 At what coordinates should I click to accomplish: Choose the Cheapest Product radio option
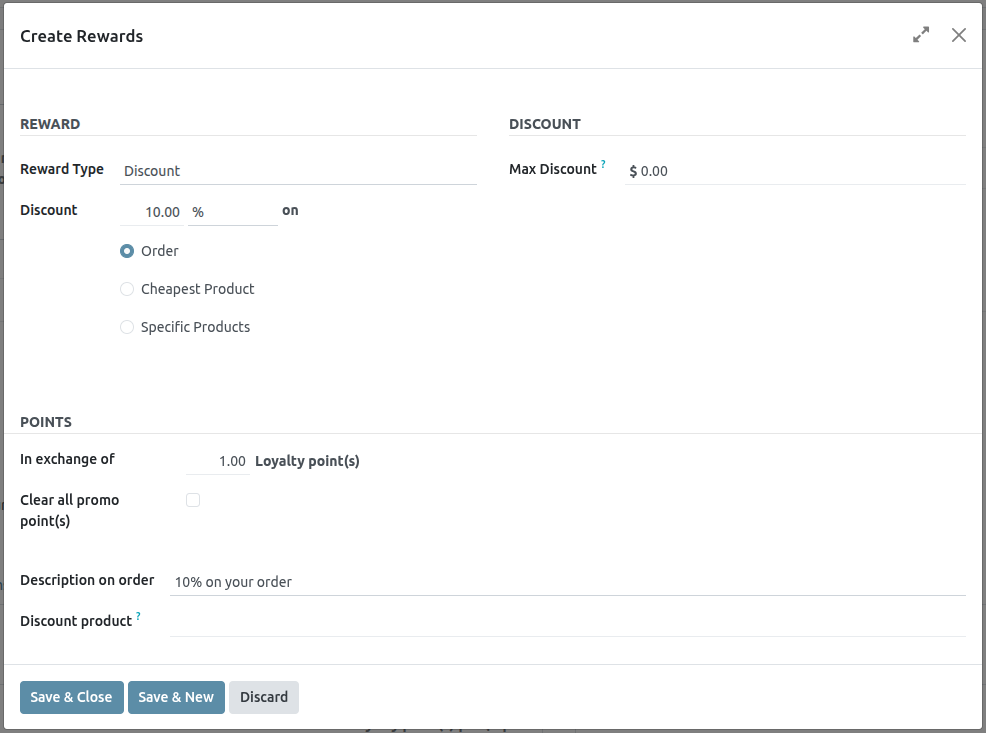[x=127, y=289]
